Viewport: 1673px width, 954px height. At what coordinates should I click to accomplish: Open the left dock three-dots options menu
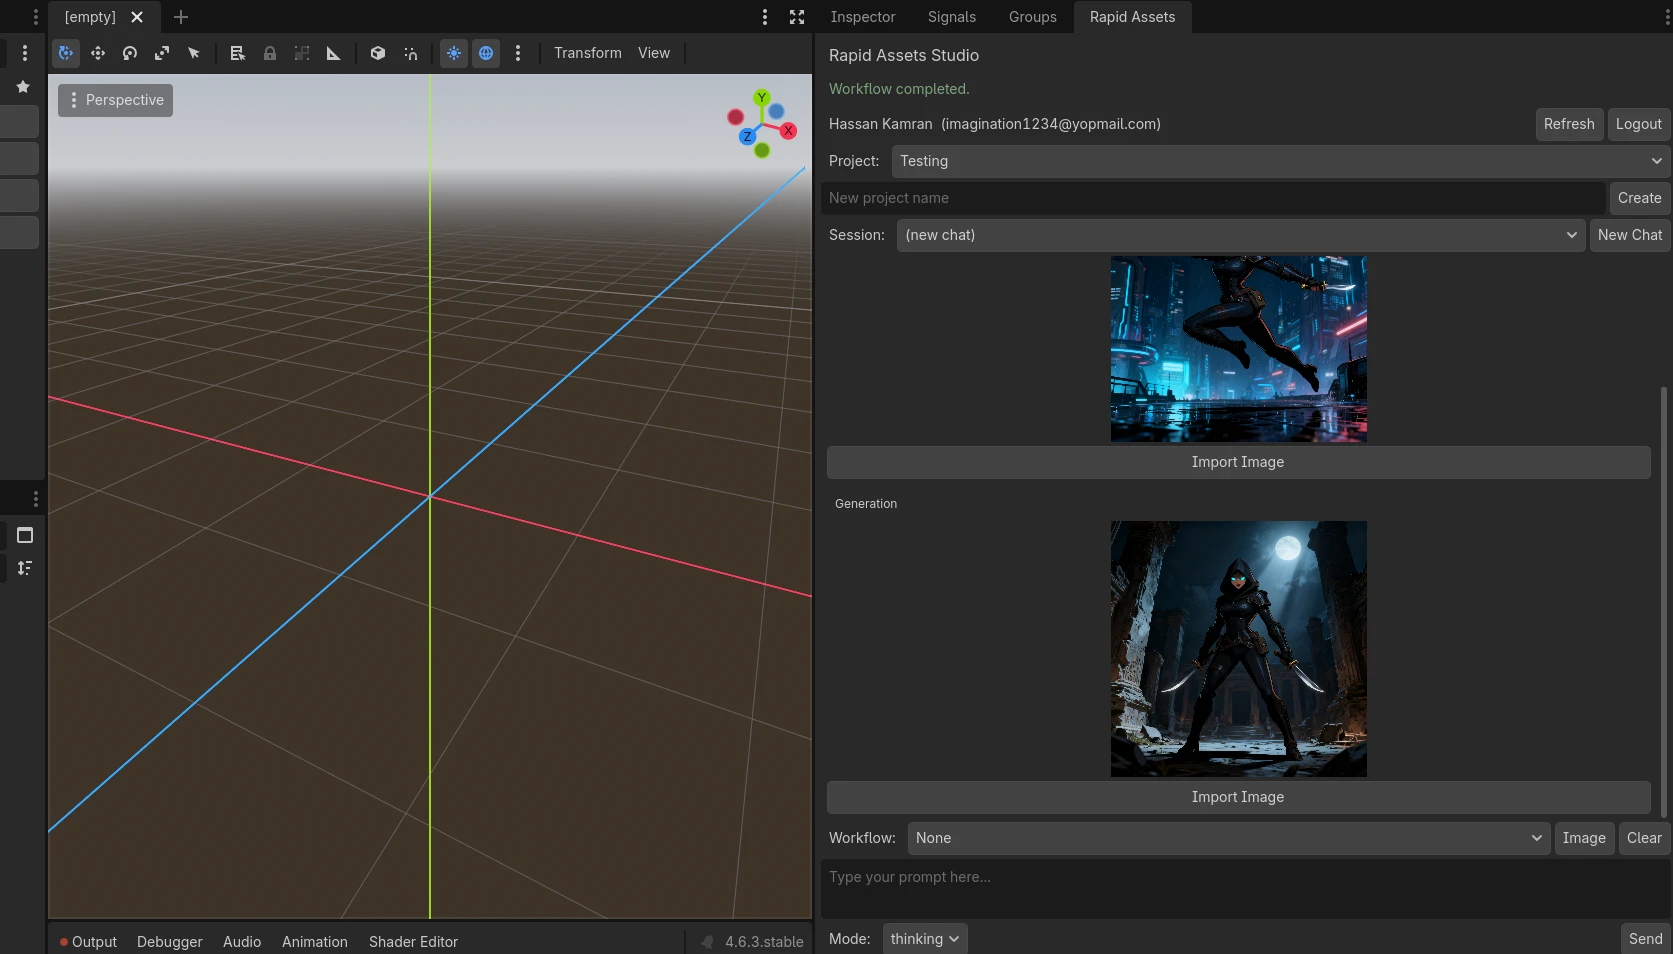pyautogui.click(x=25, y=53)
